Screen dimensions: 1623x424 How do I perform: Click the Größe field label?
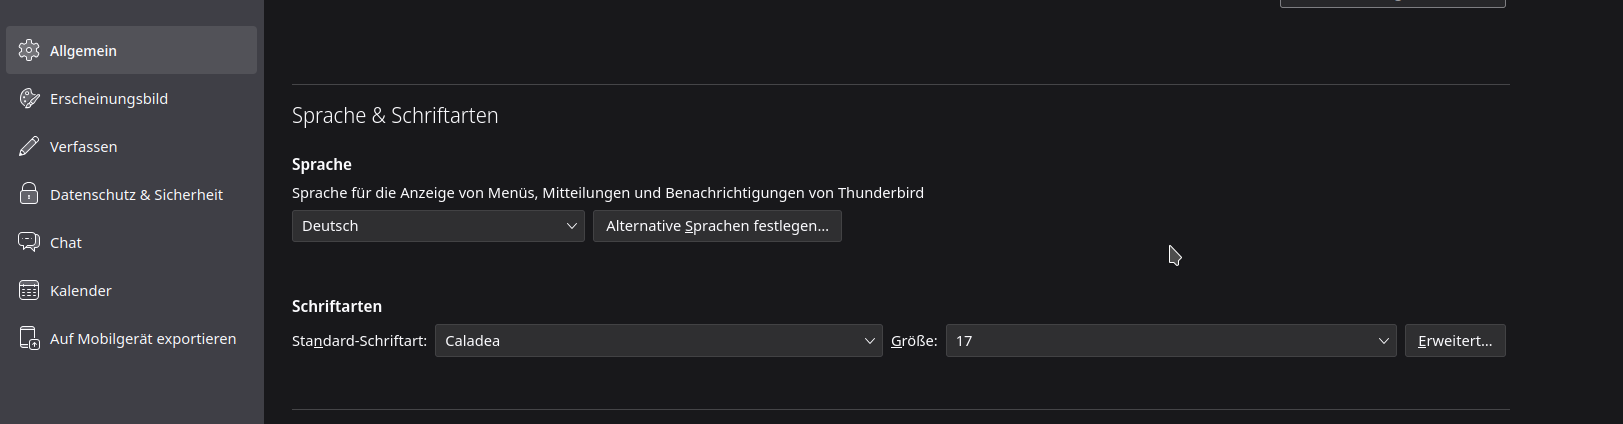914,341
